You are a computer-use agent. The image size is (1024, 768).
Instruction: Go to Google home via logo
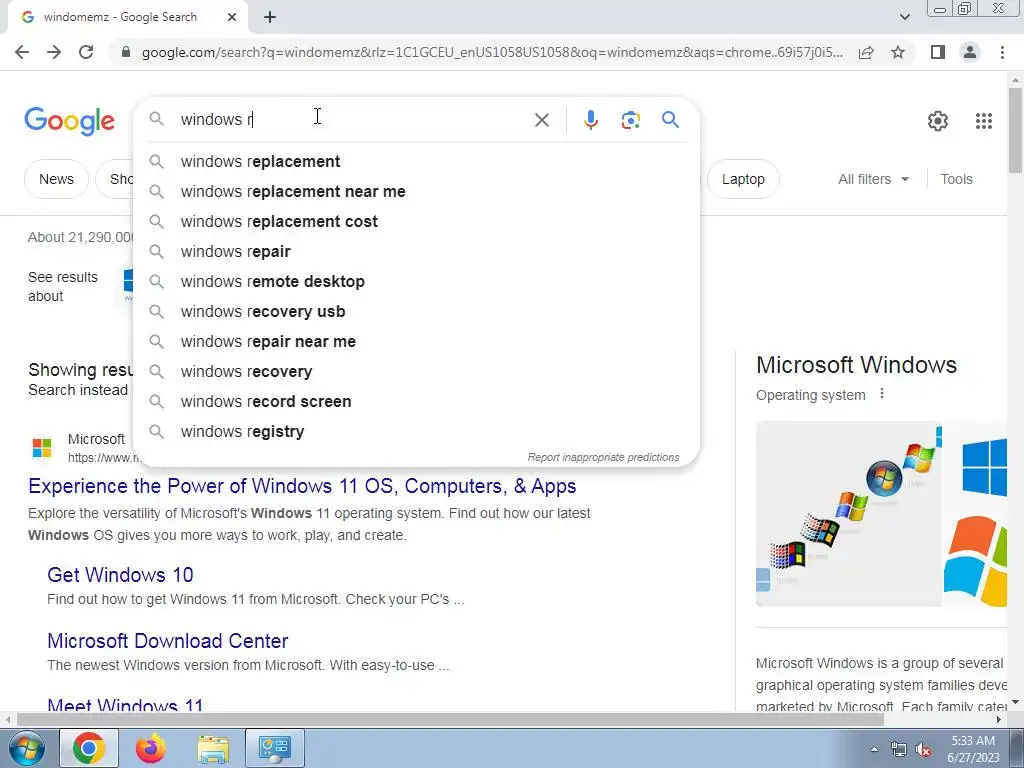(69, 121)
